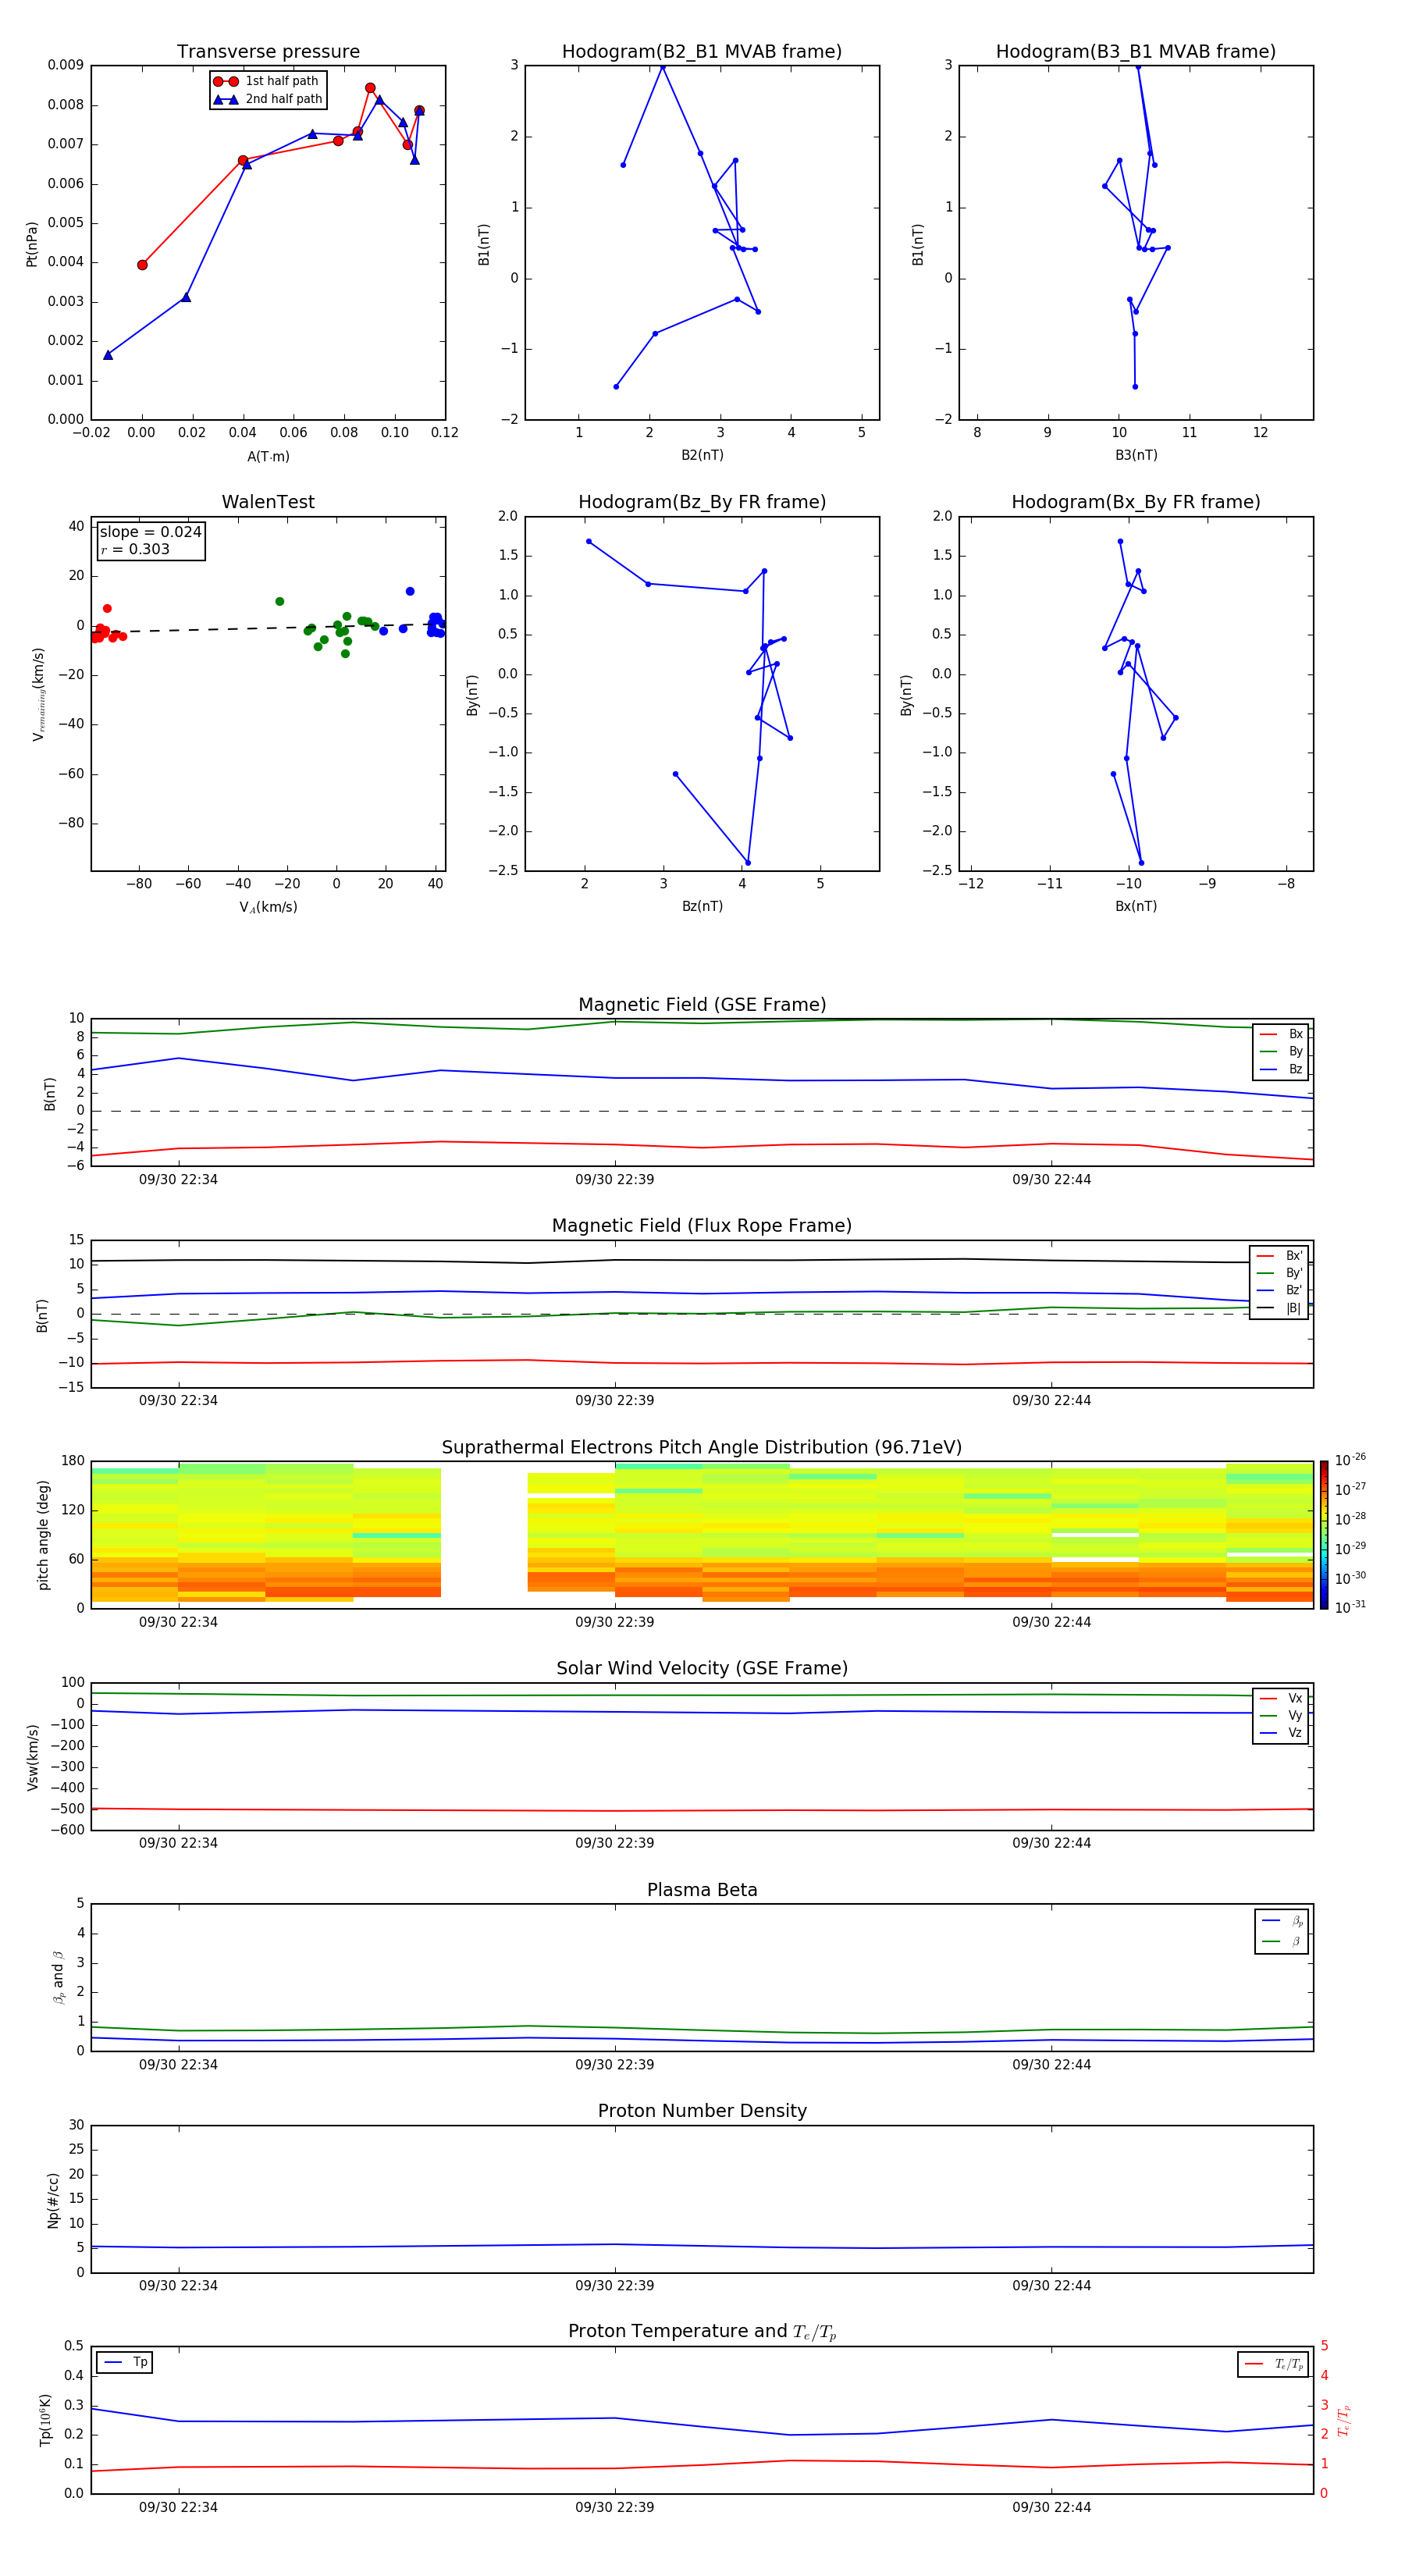
Task: Select Bx' in the Flux Rope legend
Action: [1279, 1256]
